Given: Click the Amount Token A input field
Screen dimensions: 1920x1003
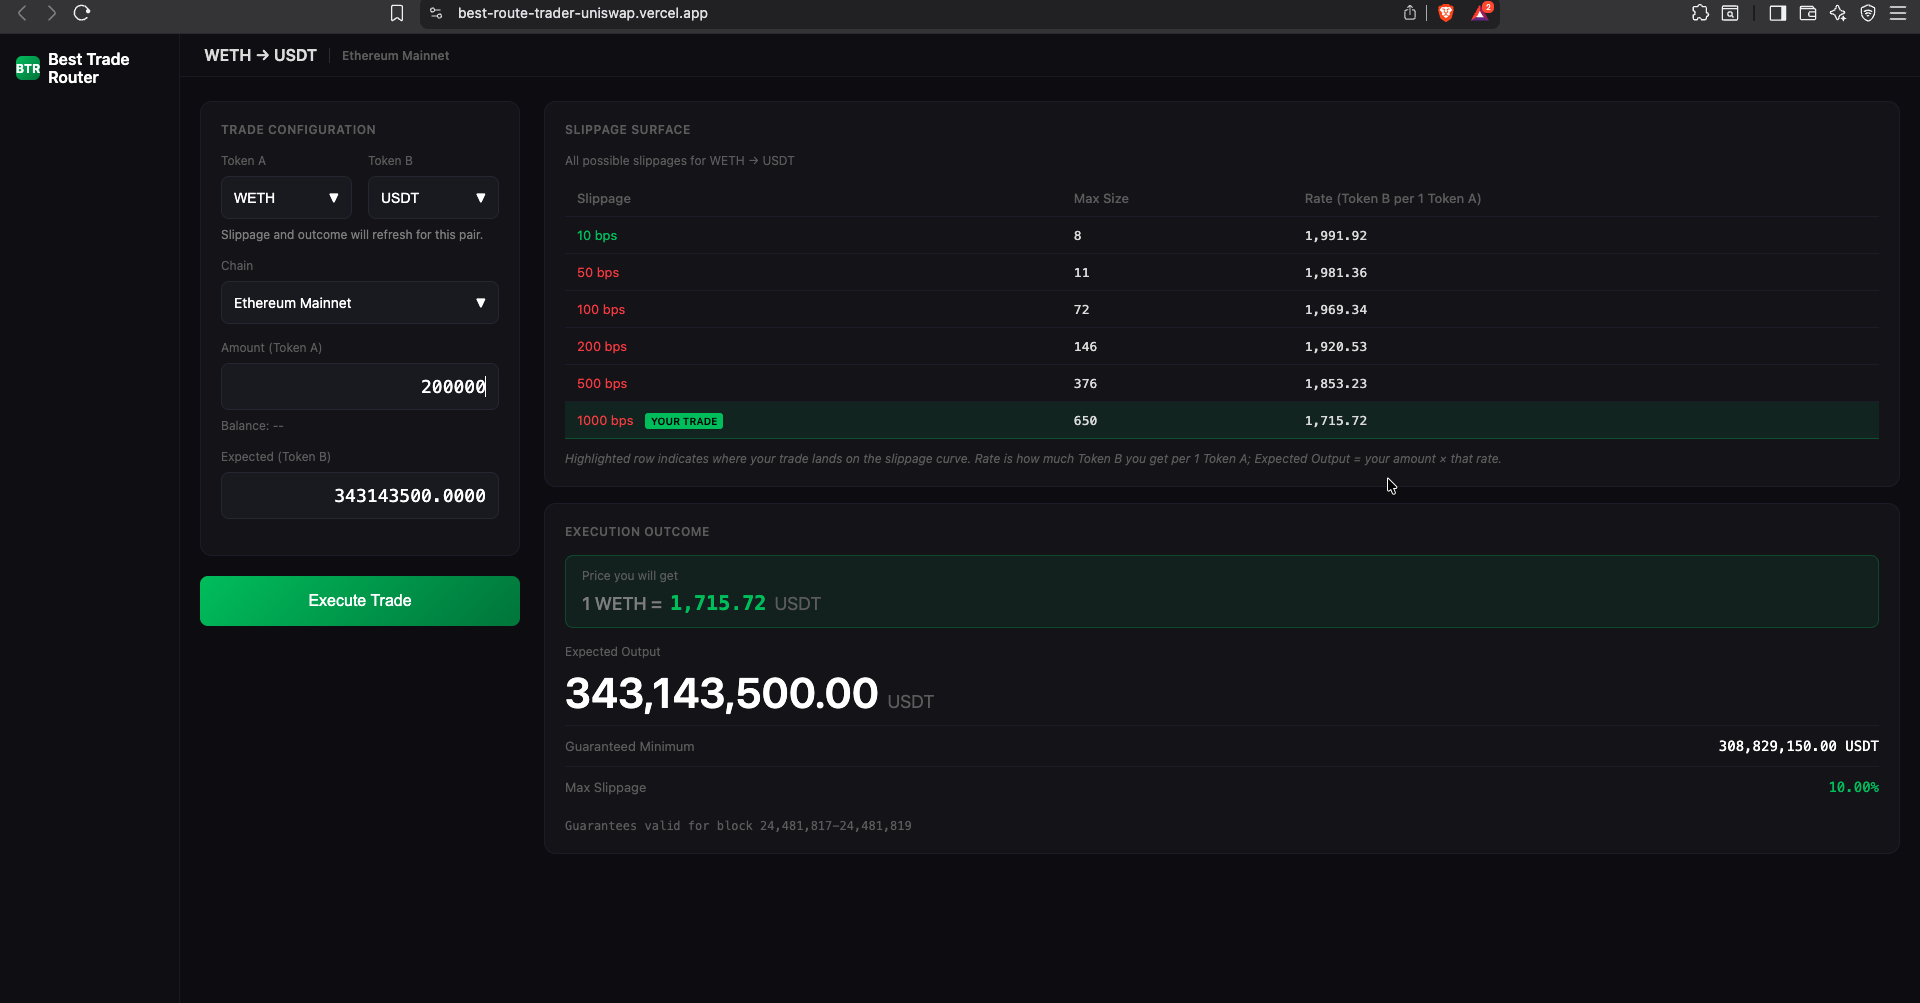Looking at the screenshot, I should pos(359,386).
